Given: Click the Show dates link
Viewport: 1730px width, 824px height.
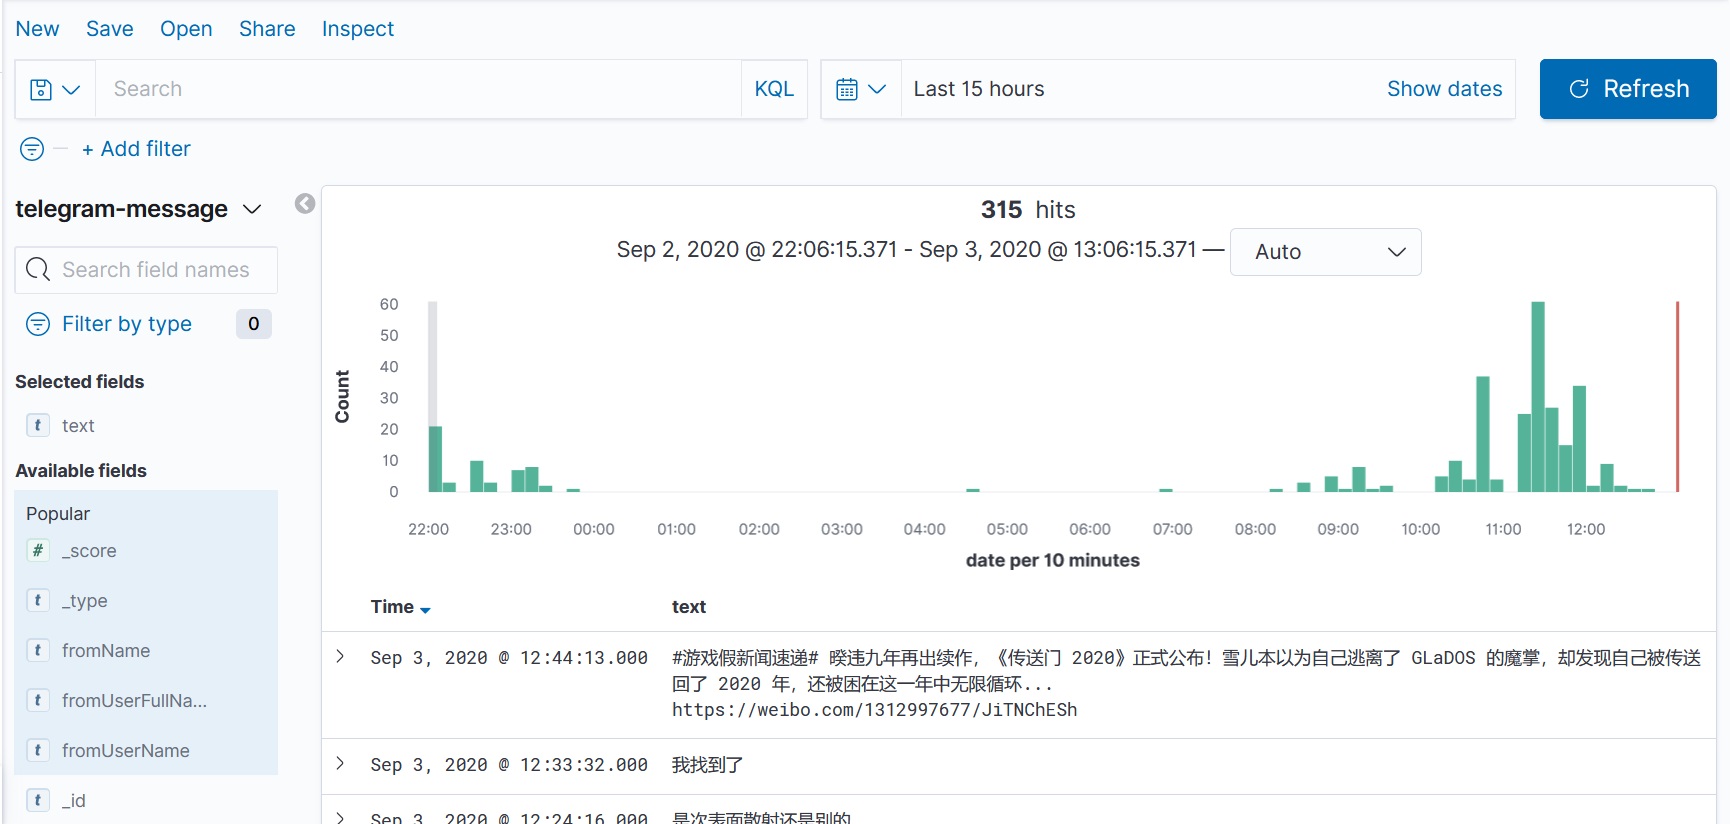Looking at the screenshot, I should [1443, 89].
